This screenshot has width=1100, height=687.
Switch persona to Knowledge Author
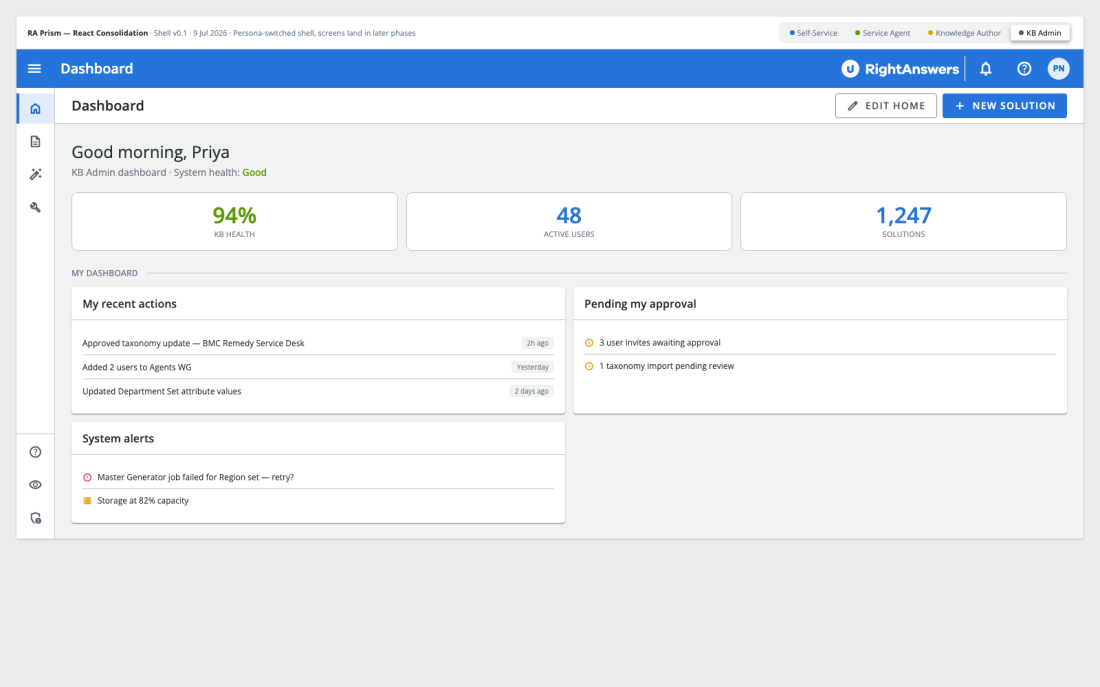tap(964, 33)
